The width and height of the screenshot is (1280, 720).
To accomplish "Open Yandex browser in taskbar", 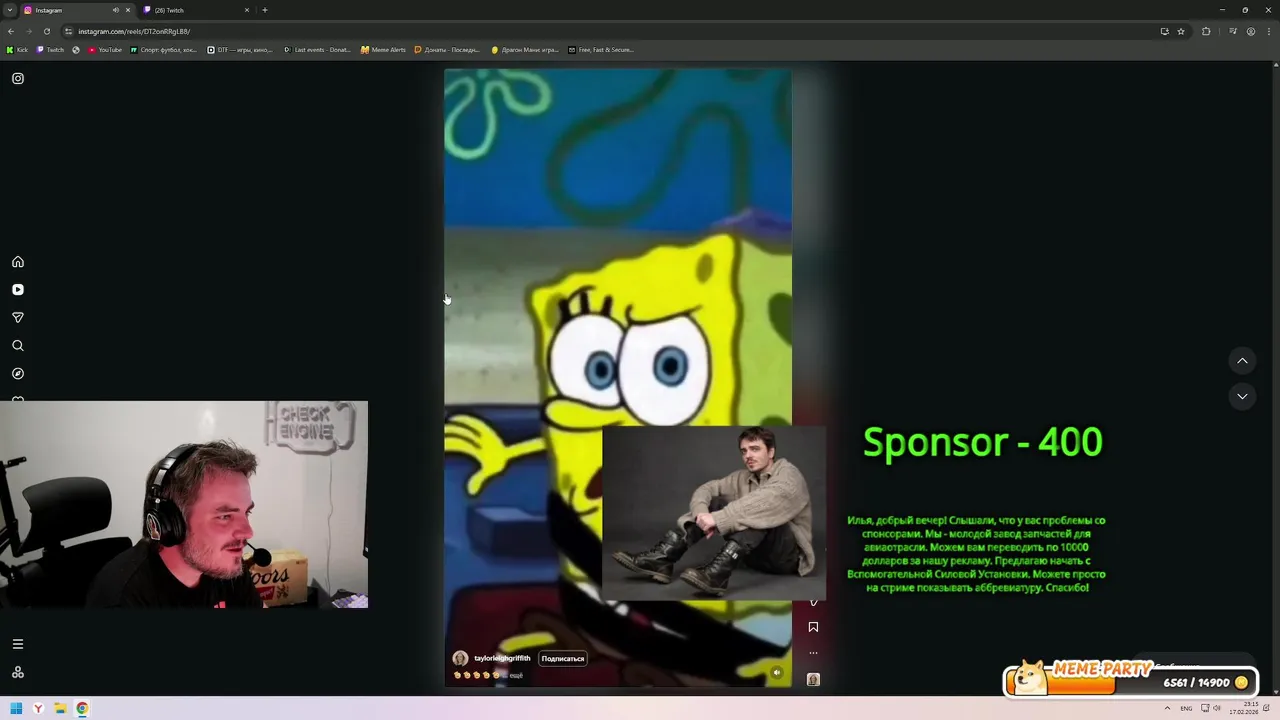I will 38,709.
